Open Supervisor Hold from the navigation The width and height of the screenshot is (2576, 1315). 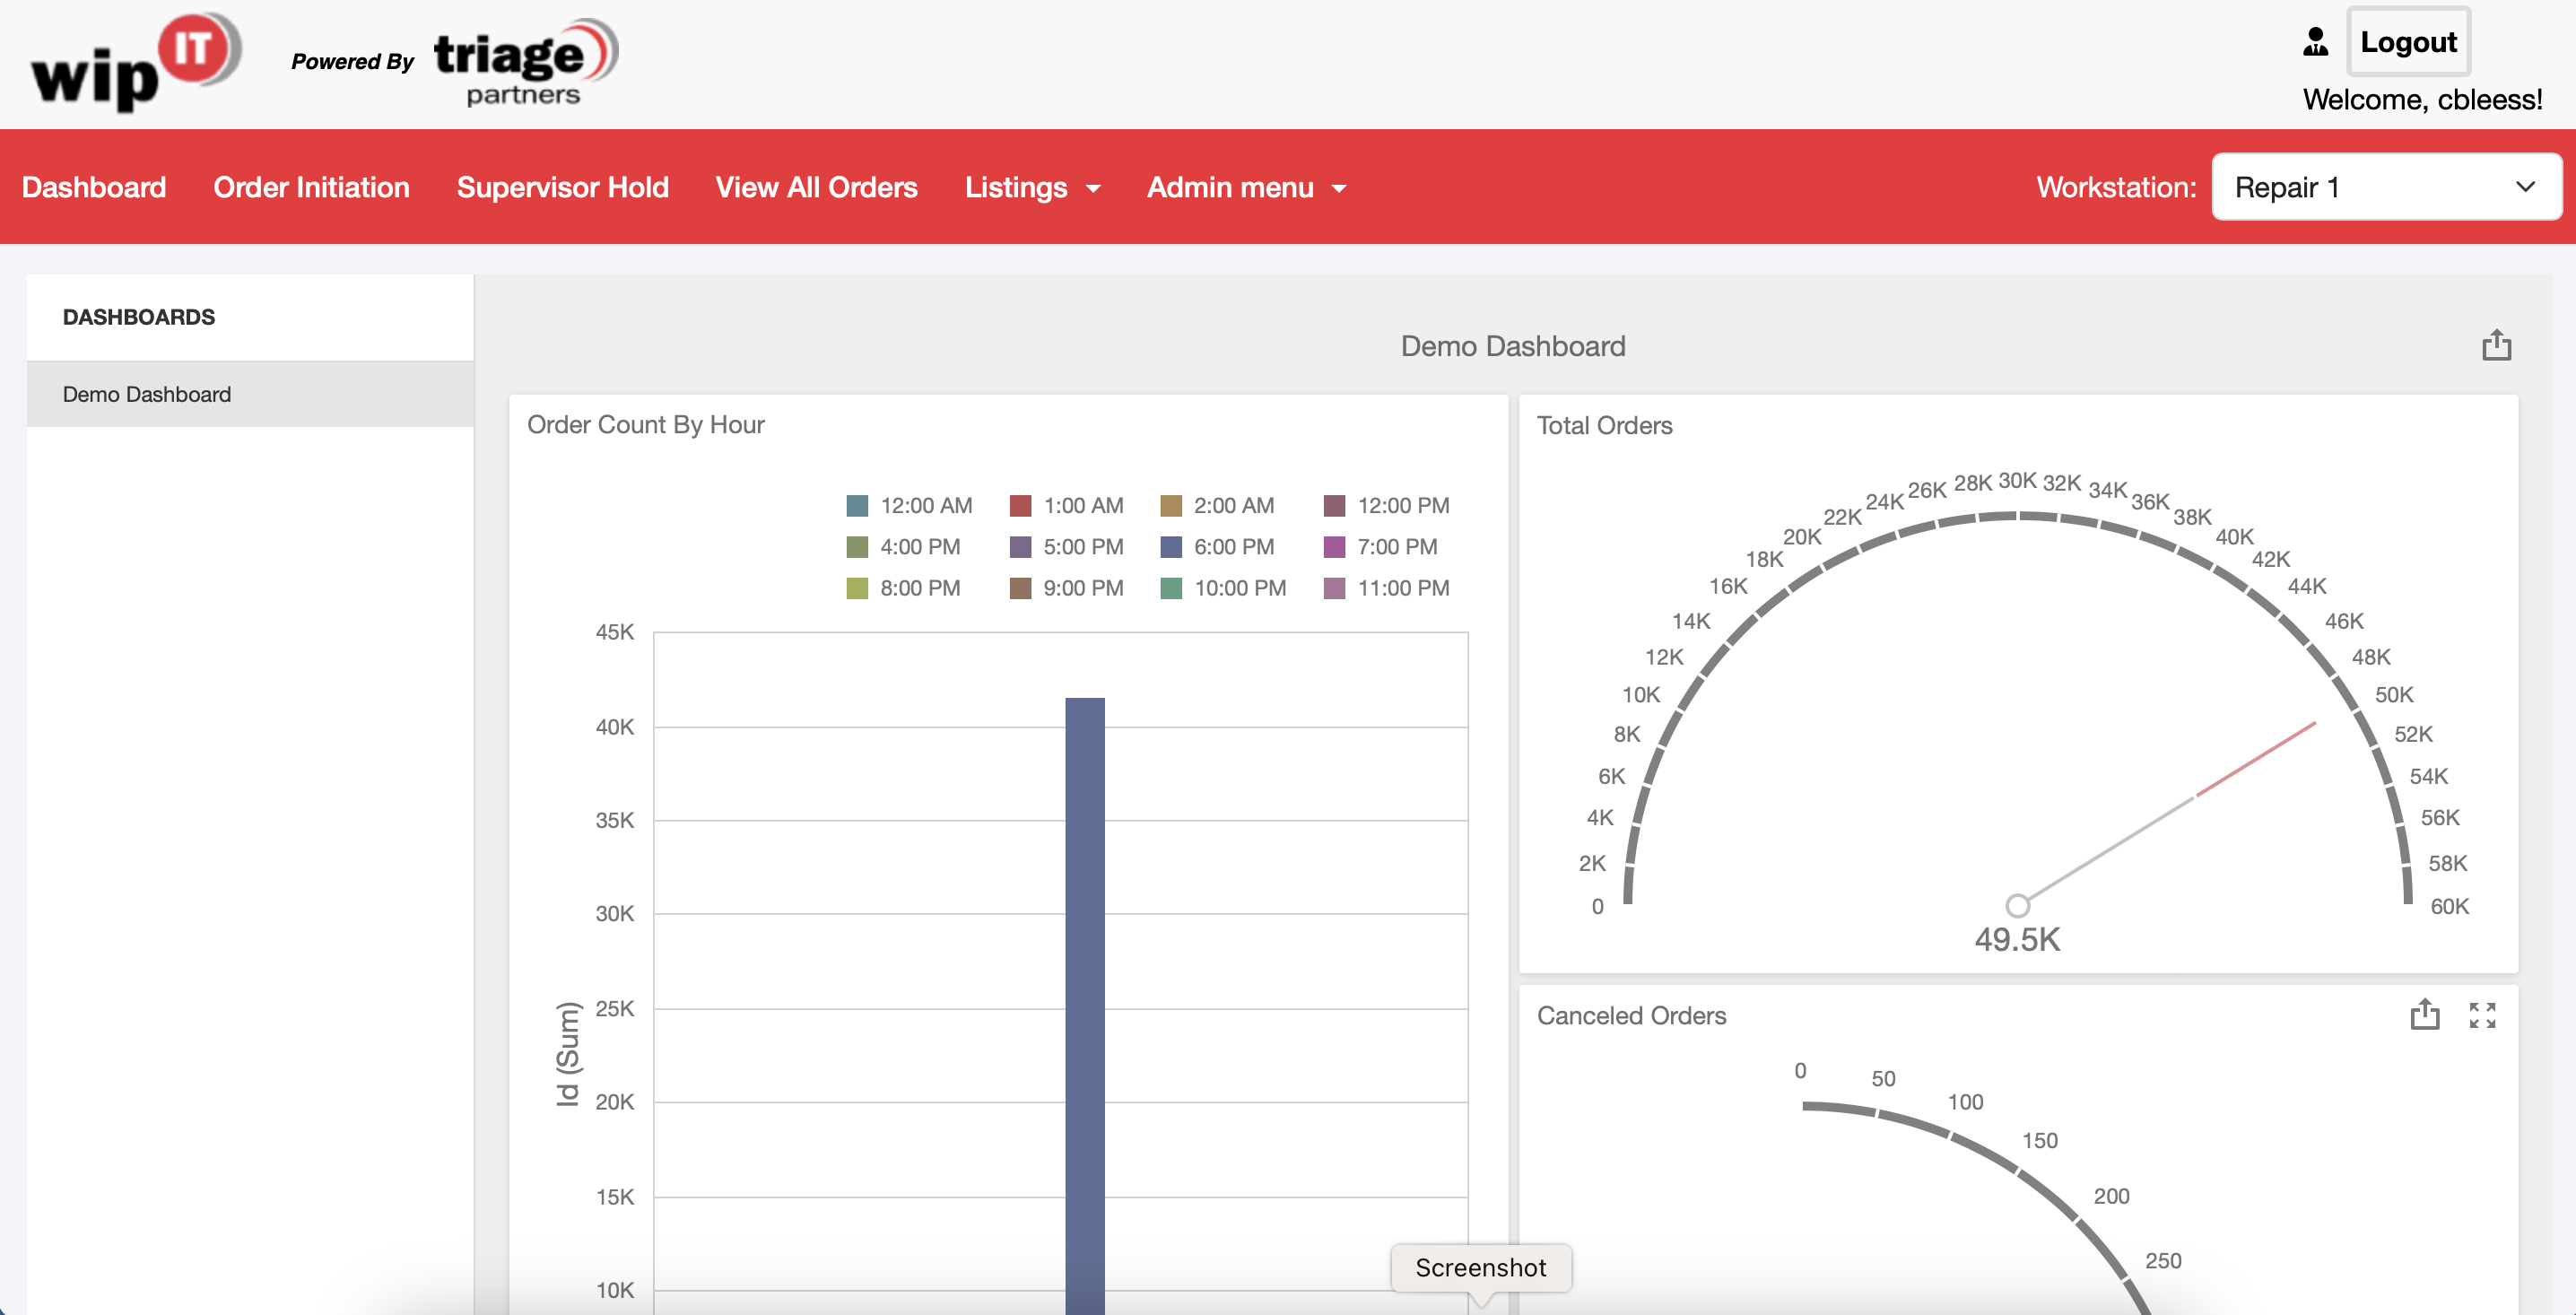(563, 187)
